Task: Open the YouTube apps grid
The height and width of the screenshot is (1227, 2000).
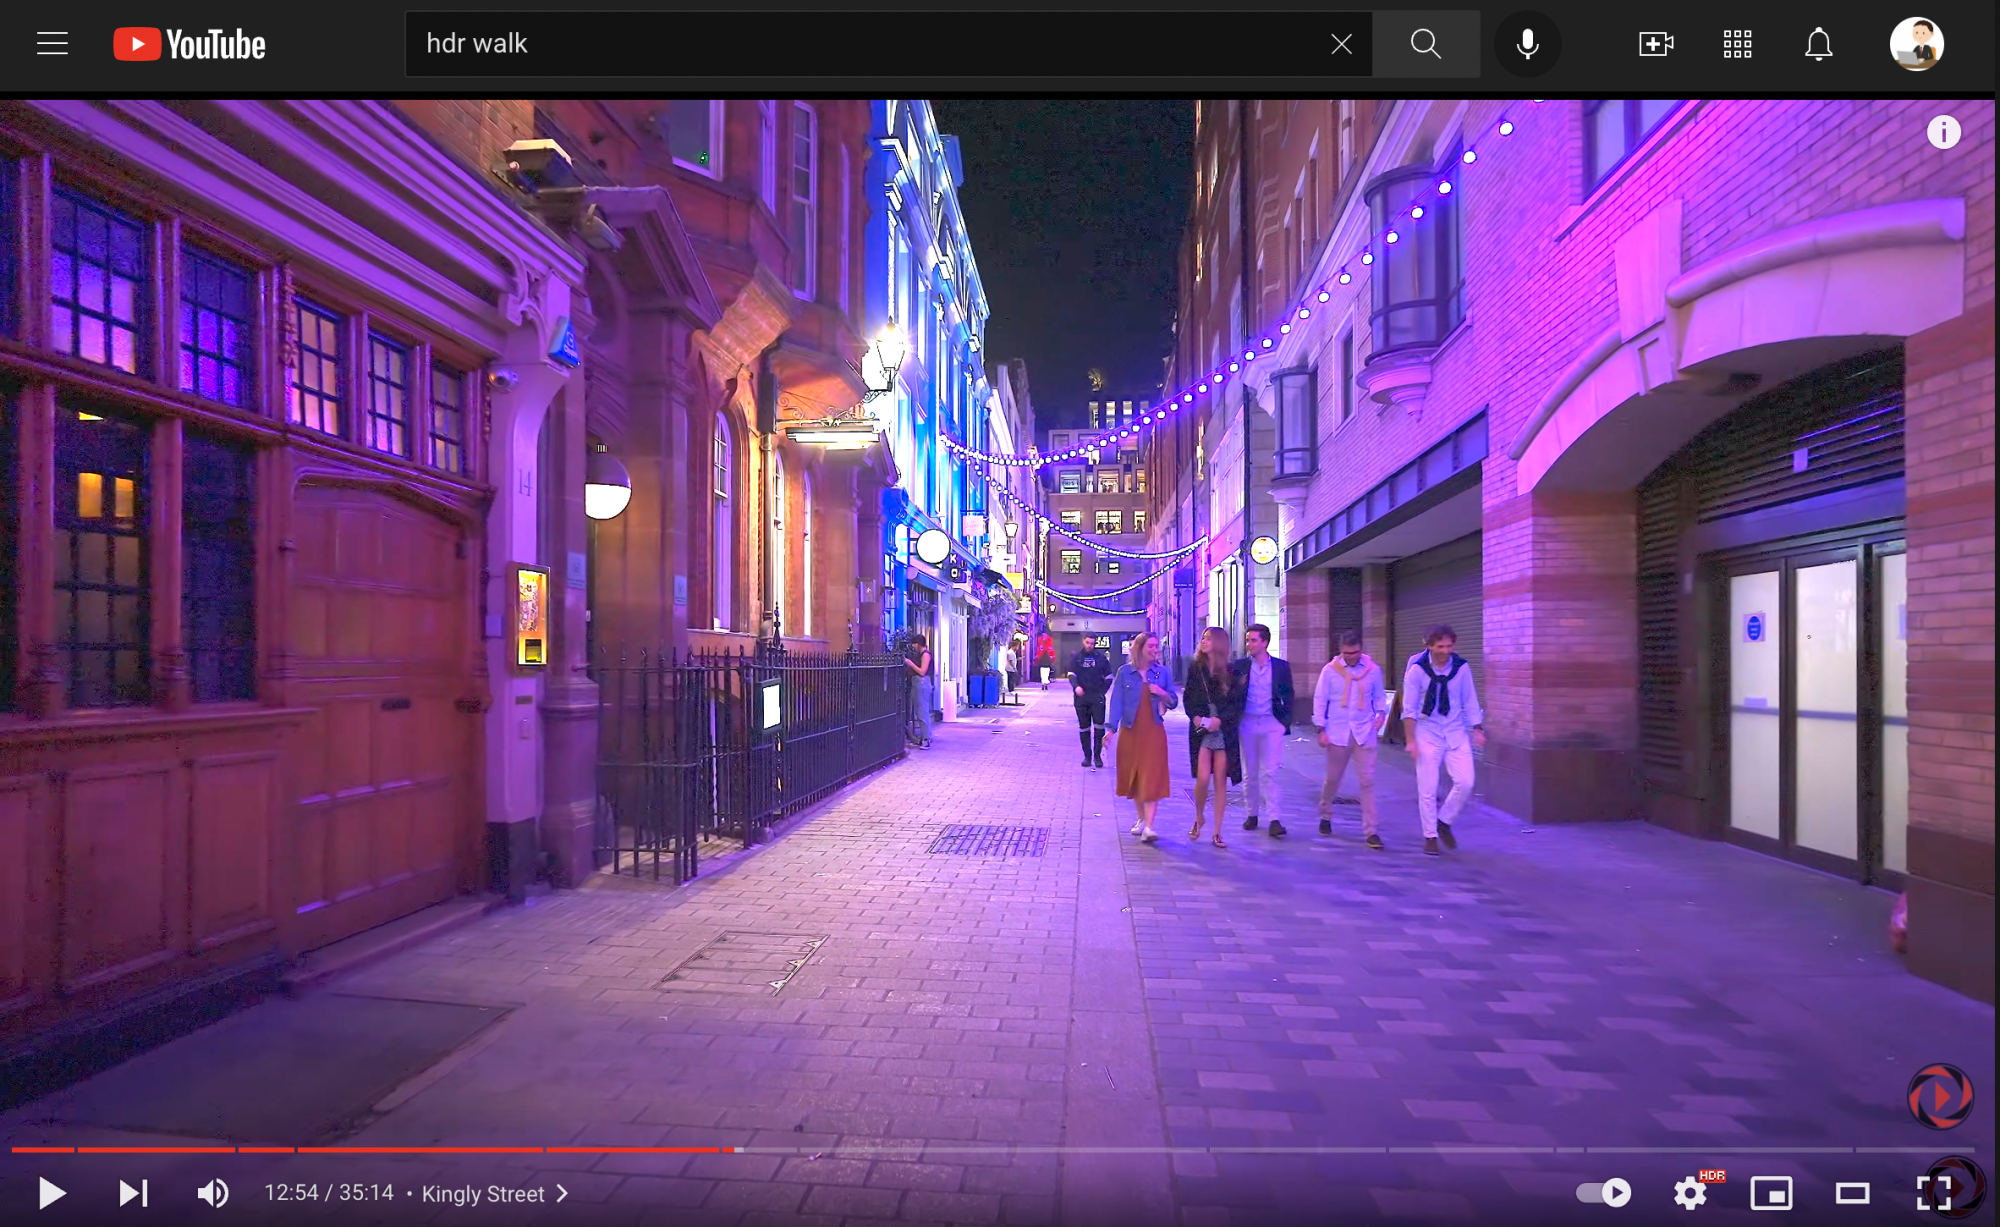Action: [x=1737, y=44]
